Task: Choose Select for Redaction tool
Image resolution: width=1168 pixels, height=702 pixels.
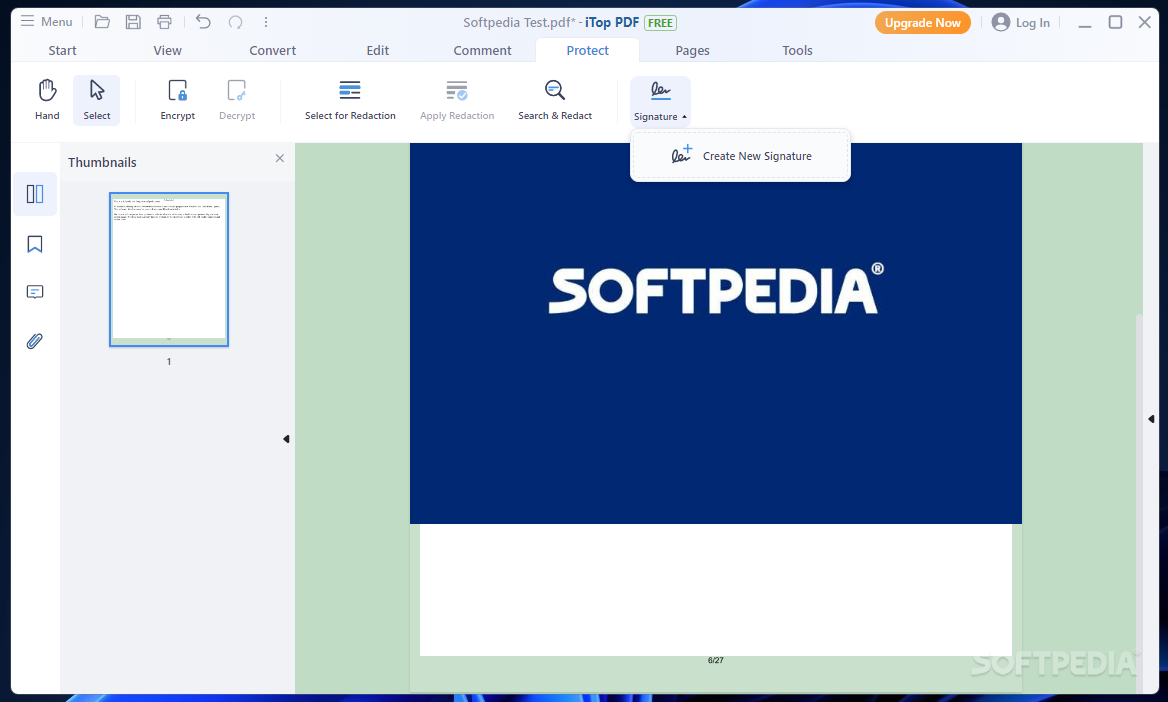Action: coord(350,100)
